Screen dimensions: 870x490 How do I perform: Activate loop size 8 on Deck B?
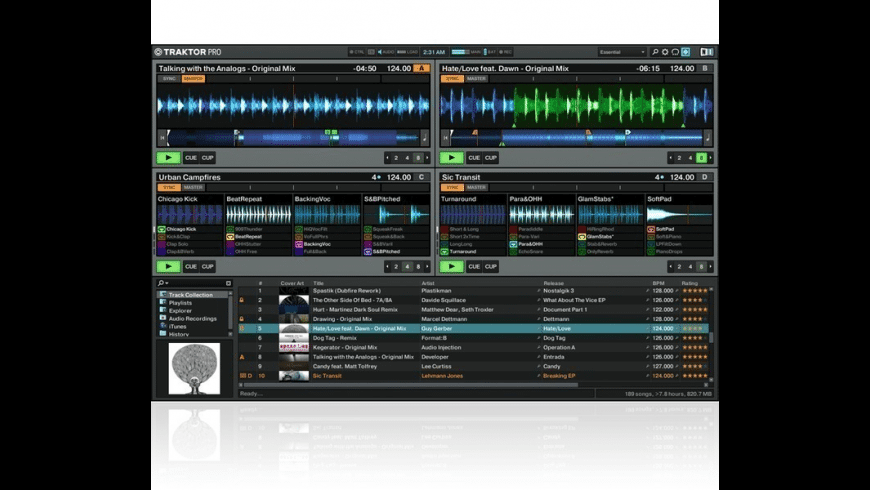pyautogui.click(x=701, y=158)
